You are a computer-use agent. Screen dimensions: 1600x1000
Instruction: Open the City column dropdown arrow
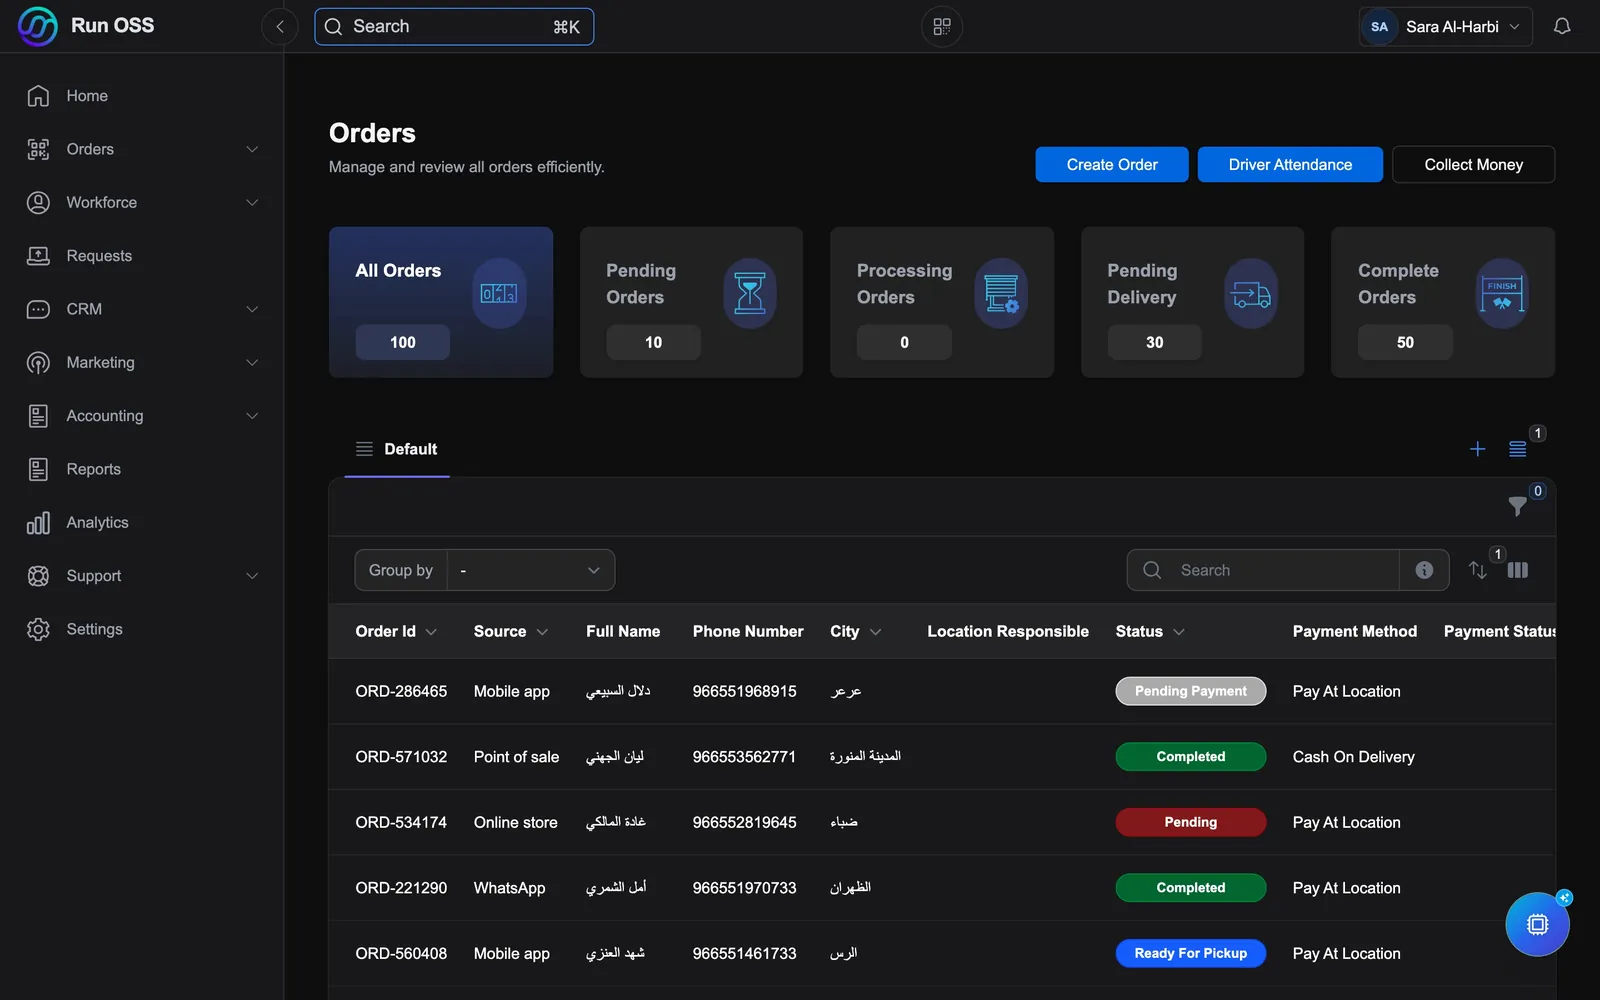point(875,632)
